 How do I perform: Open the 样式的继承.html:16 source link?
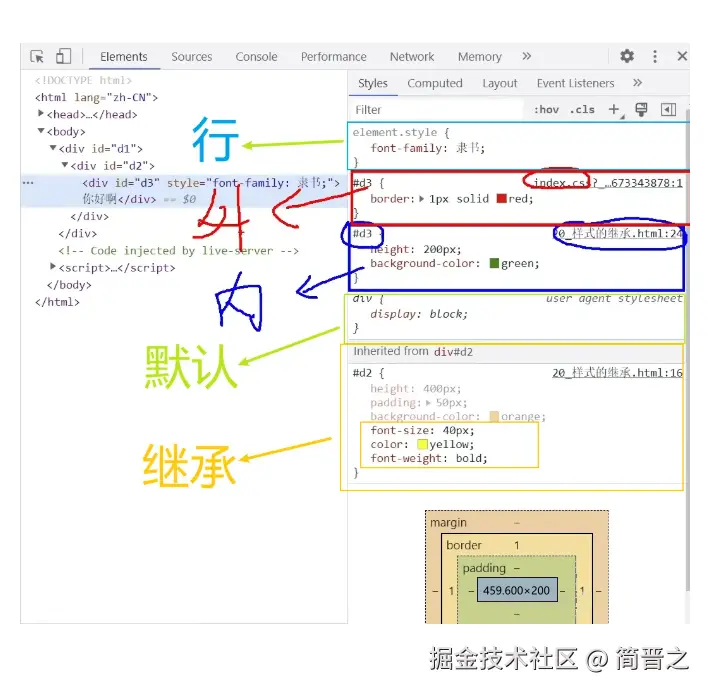click(617, 373)
